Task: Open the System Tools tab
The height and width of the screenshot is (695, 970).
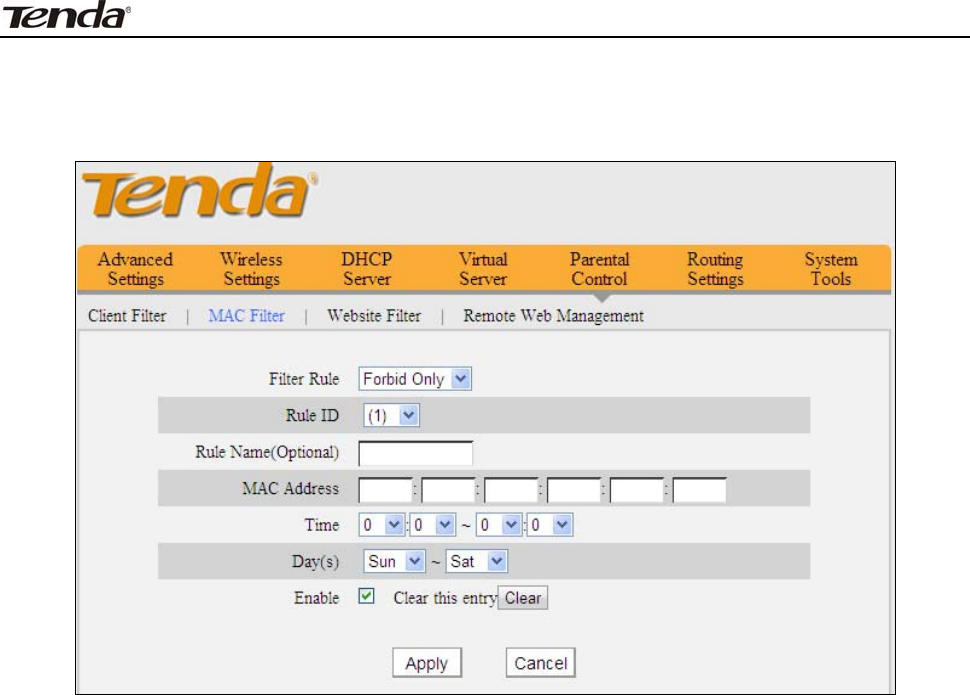Action: click(831, 269)
